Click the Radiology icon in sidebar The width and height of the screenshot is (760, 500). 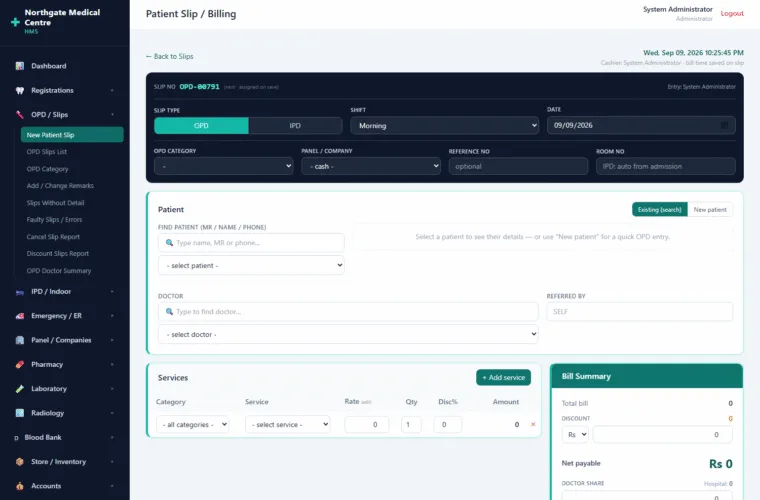point(19,413)
